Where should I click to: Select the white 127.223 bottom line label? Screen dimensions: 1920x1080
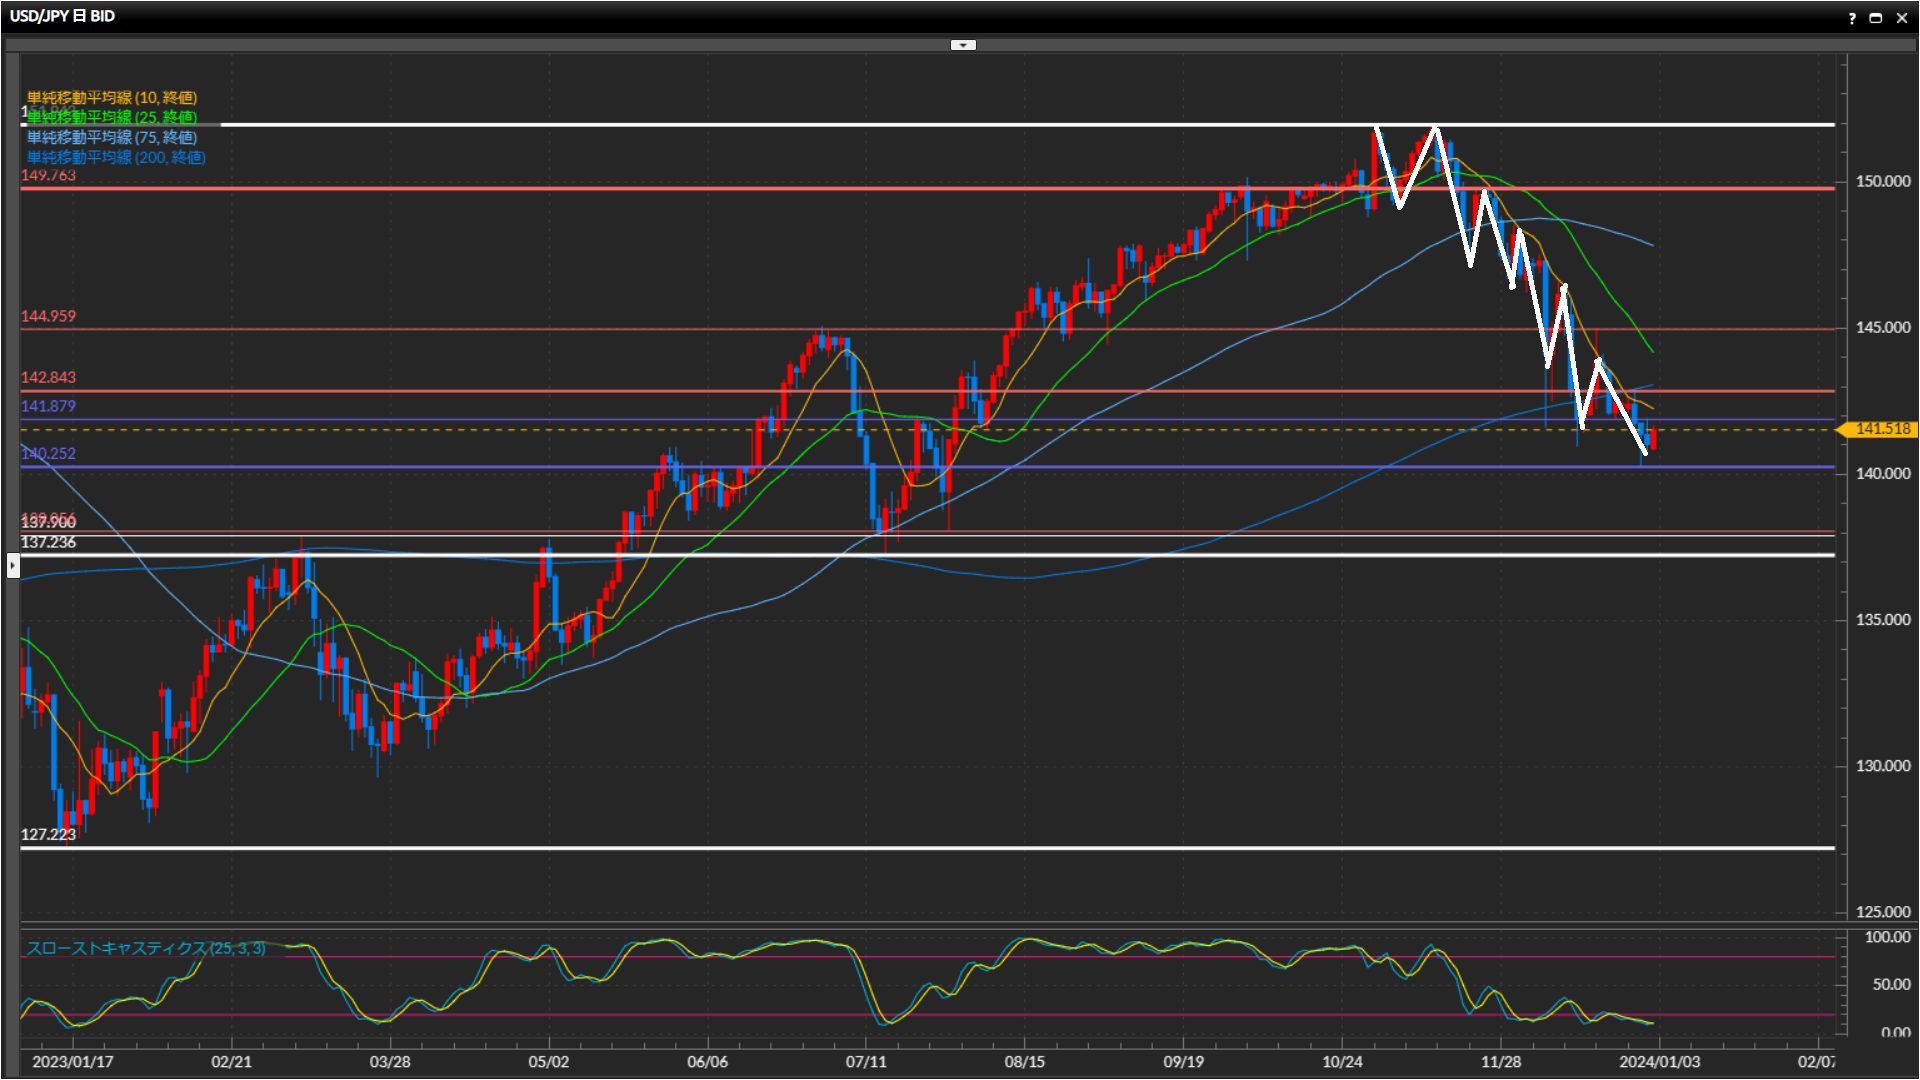click(48, 834)
